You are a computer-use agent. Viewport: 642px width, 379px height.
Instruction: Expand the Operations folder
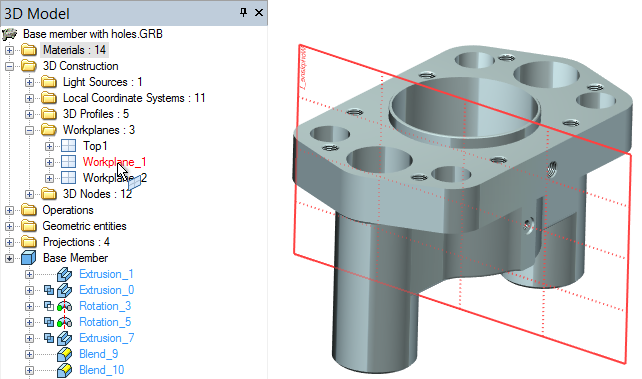tap(9, 210)
